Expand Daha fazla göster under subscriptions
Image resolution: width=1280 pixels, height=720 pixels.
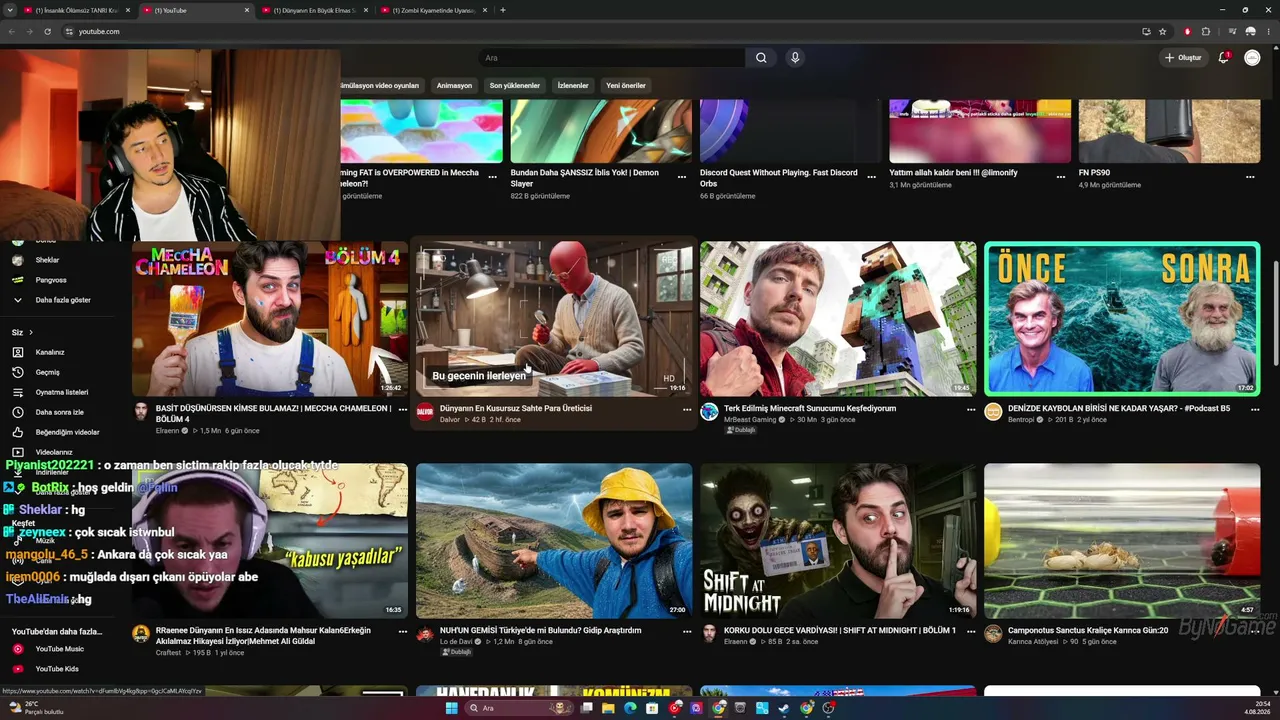(x=62, y=300)
